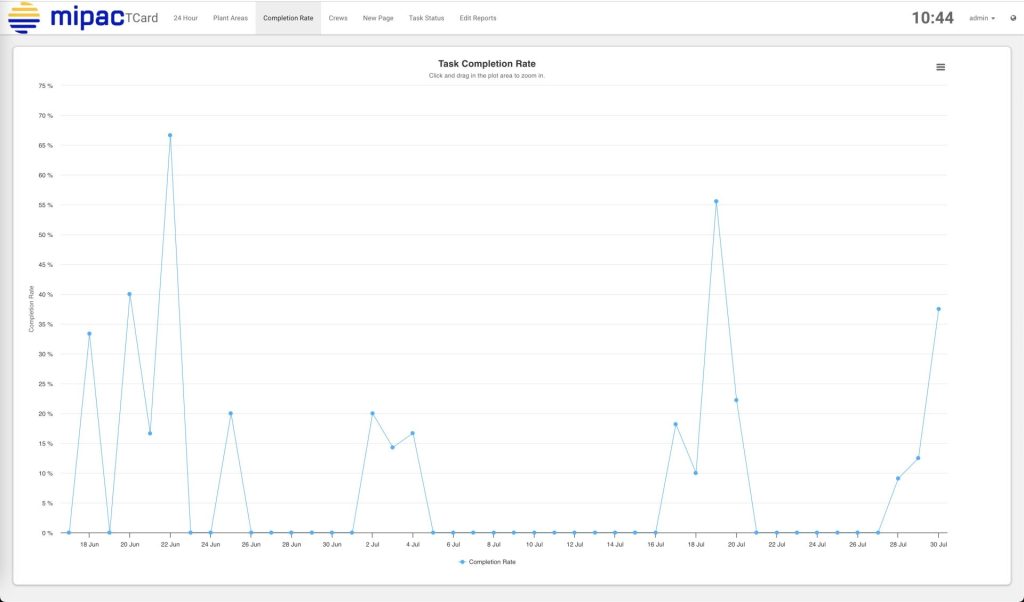Click the mipac TCard logo
The width and height of the screenshot is (1024, 602).
[x=80, y=17]
